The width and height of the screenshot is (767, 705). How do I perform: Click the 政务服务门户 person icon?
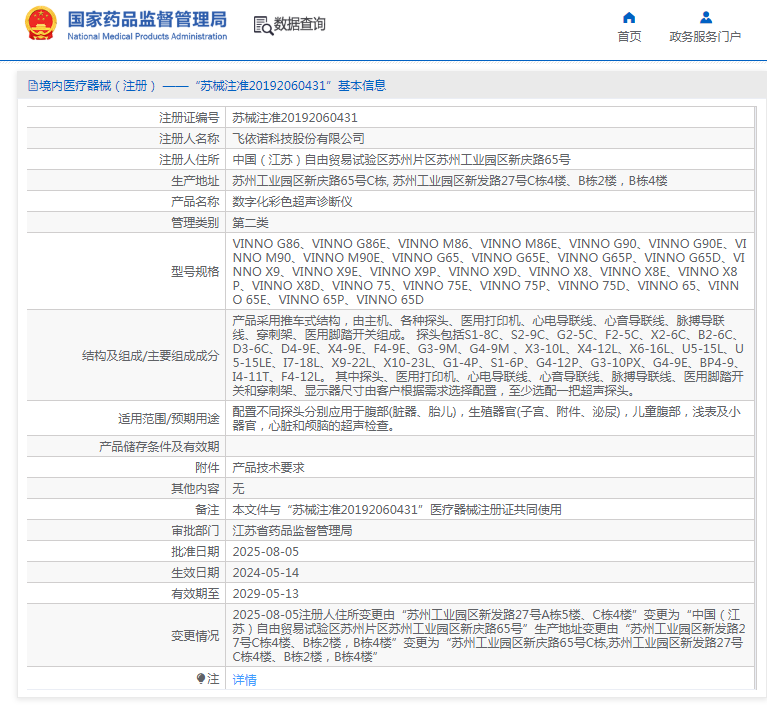705,17
